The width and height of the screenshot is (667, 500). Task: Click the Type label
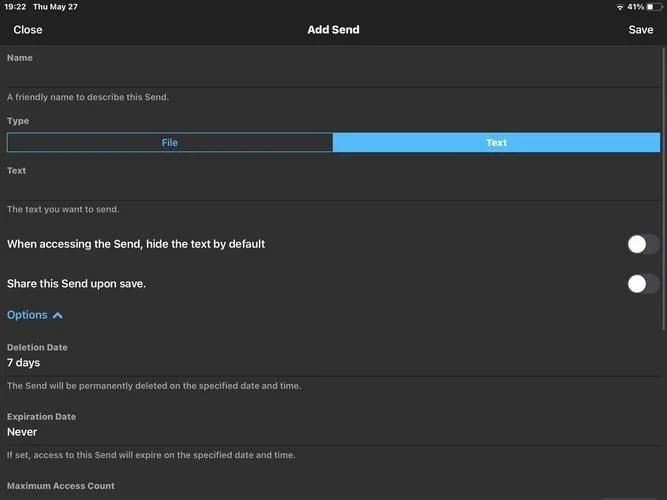[x=18, y=121]
